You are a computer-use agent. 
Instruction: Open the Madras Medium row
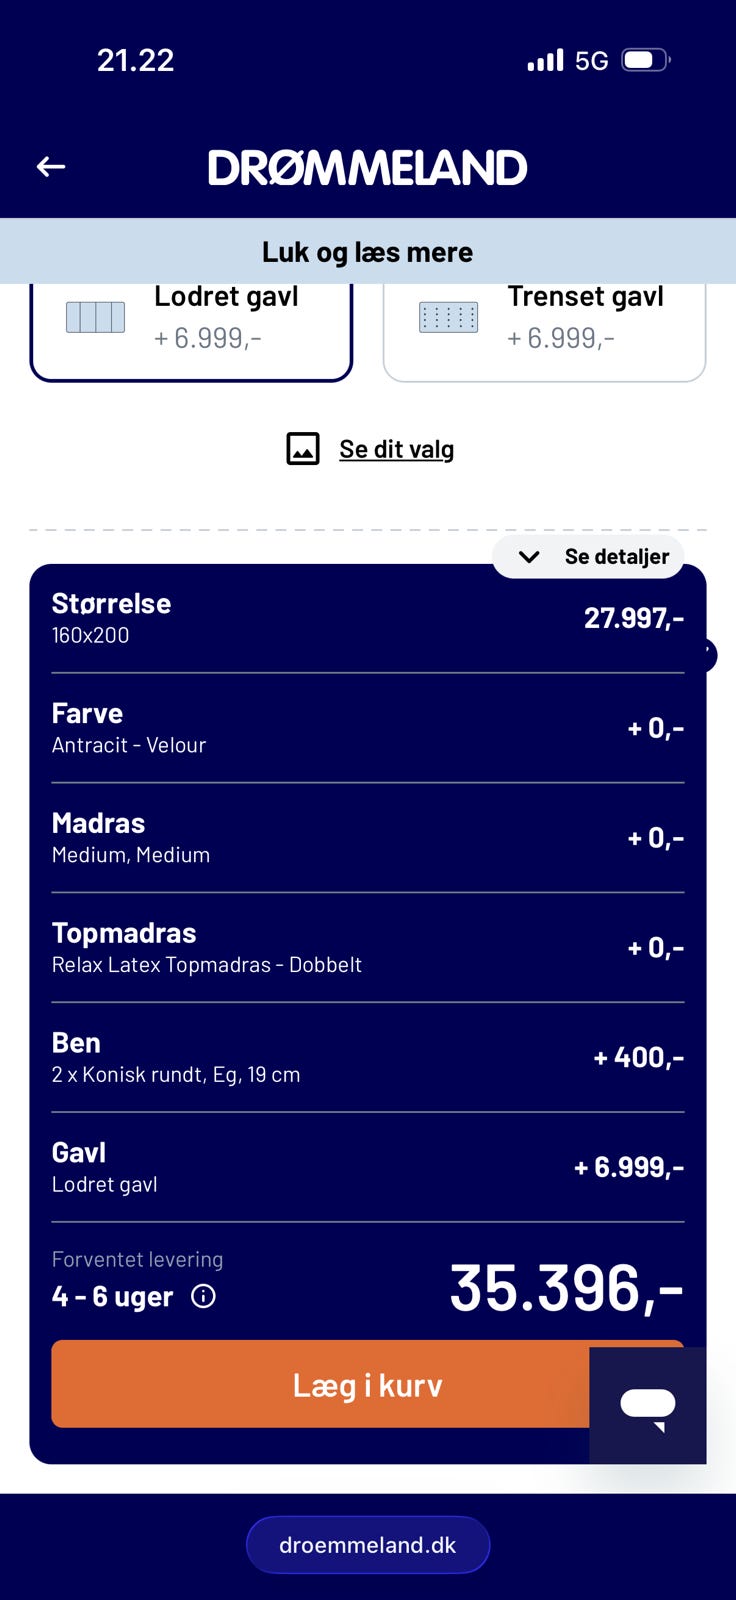(367, 838)
